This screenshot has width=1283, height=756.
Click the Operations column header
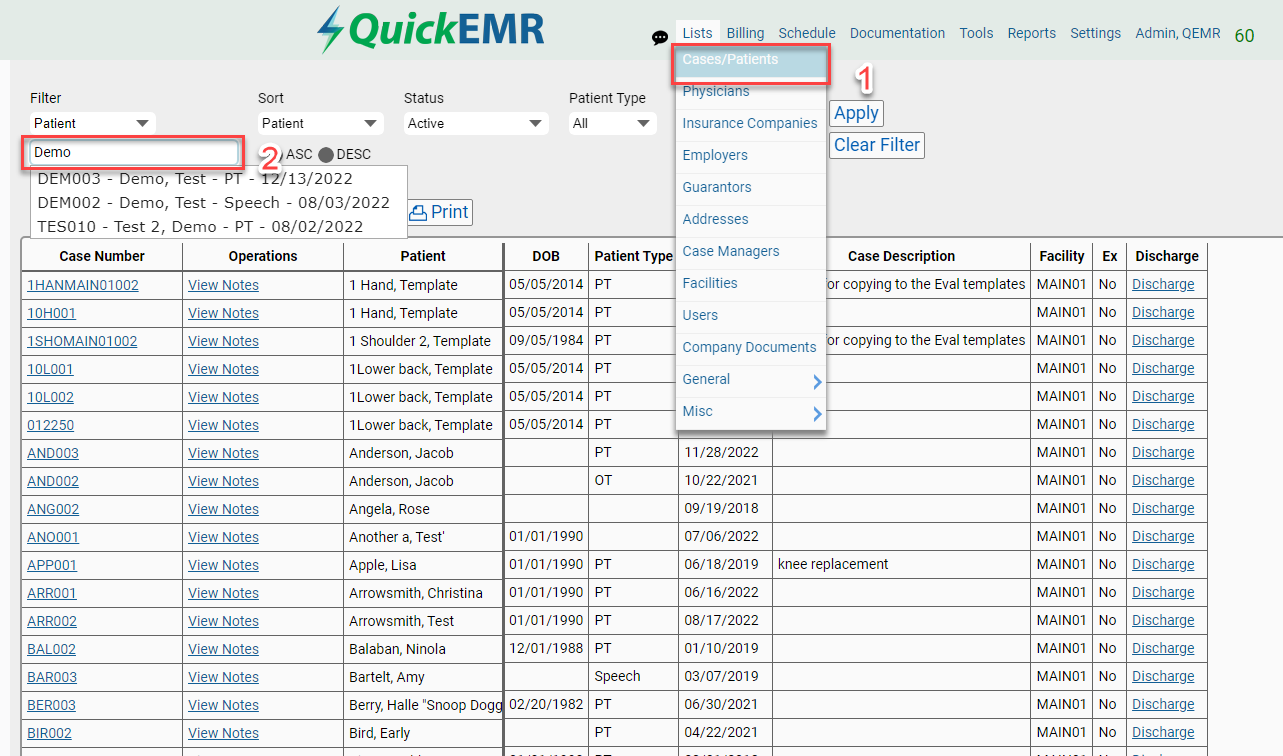pos(263,256)
